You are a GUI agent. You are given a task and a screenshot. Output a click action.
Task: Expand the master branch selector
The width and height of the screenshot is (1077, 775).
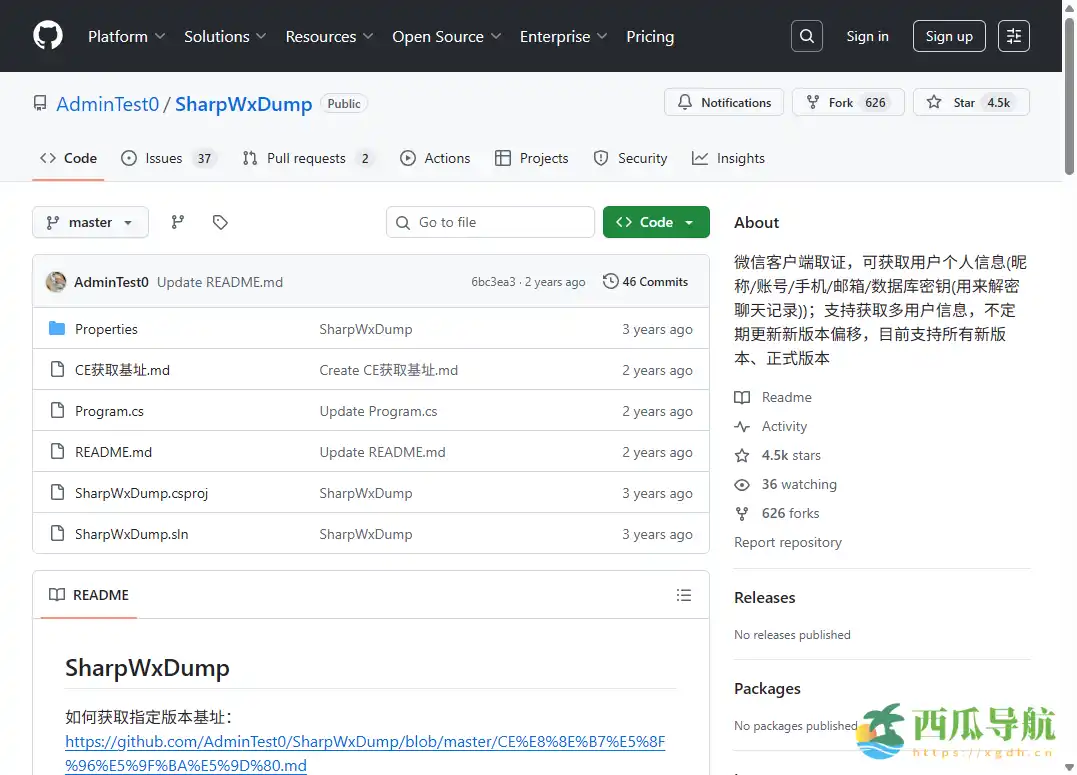click(x=90, y=221)
